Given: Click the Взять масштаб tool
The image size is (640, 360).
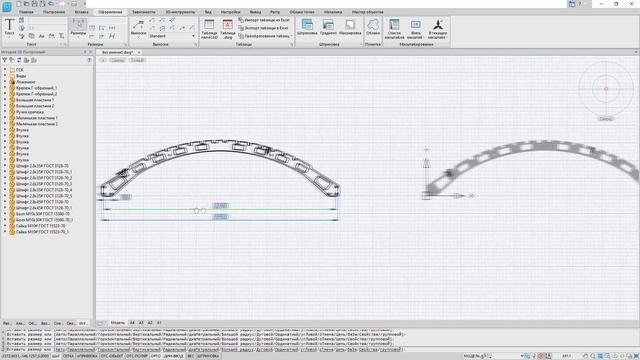Looking at the screenshot, I should pyautogui.click(x=416, y=29).
